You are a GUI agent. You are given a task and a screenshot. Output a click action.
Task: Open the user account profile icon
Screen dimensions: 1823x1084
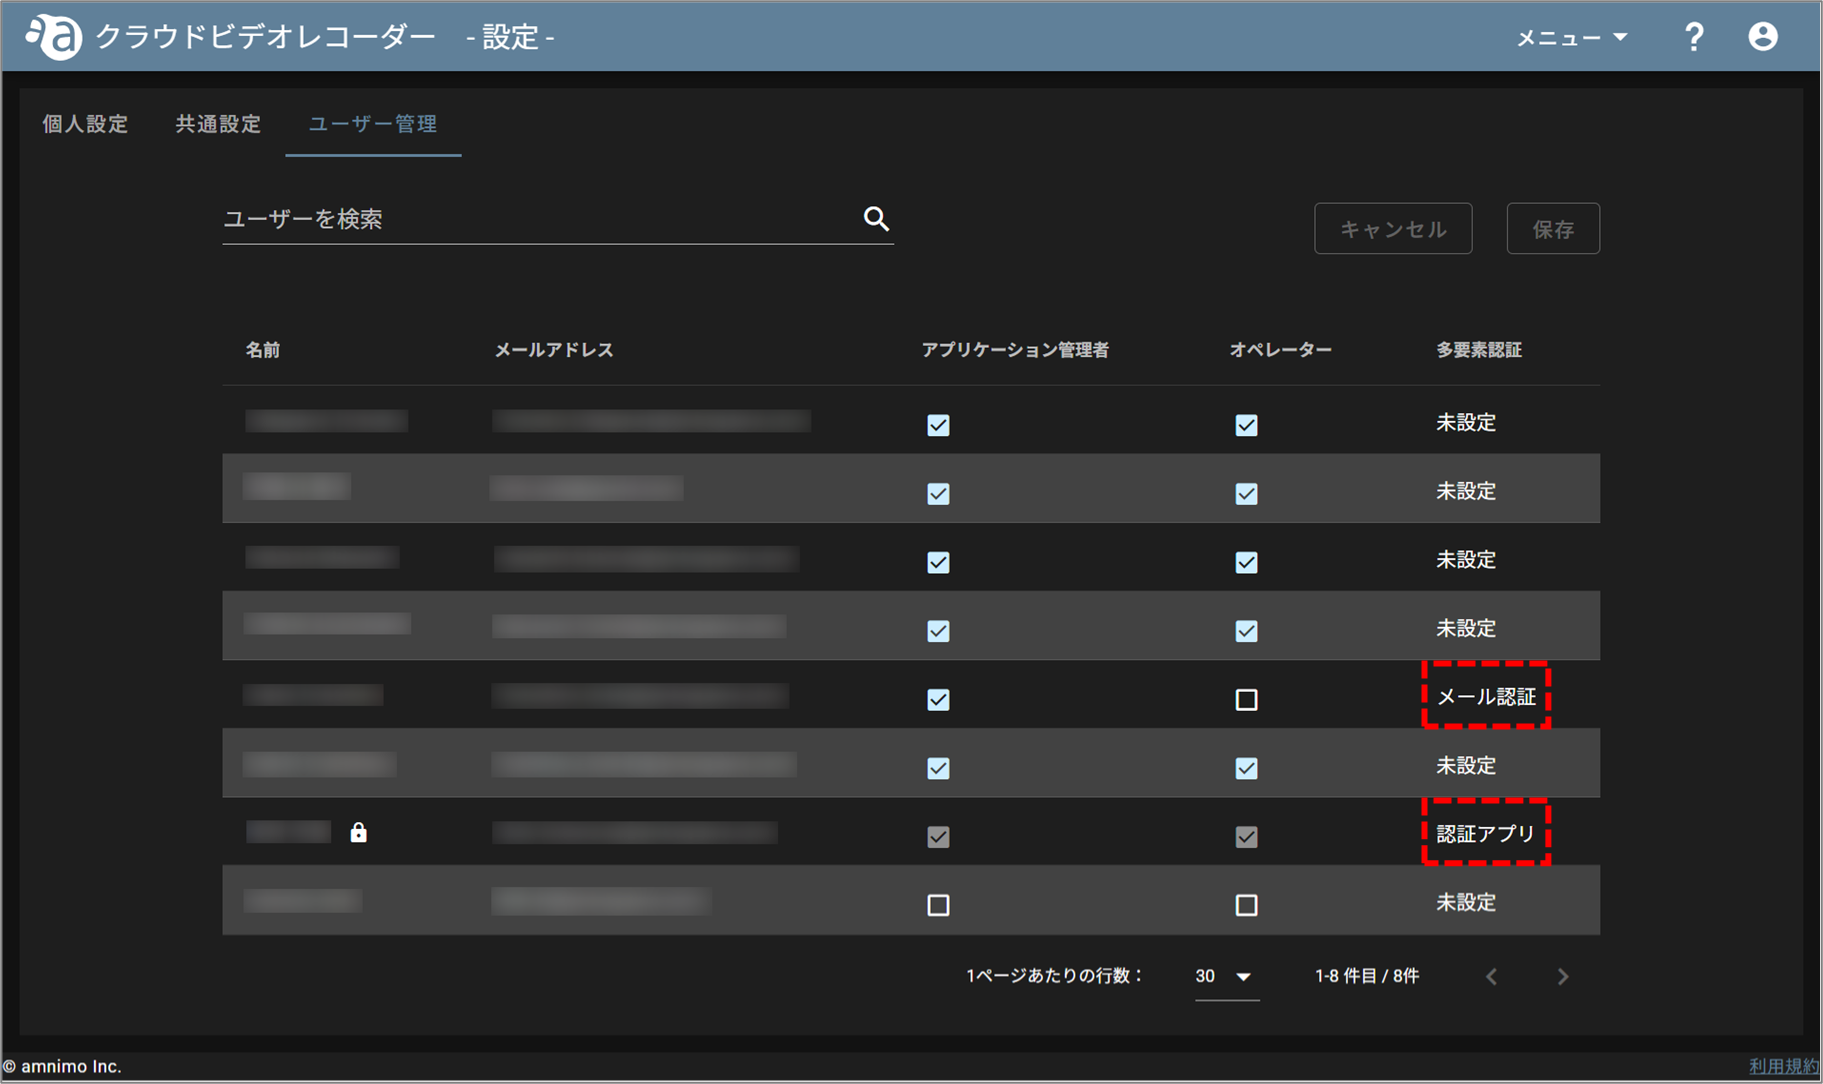(x=1763, y=37)
